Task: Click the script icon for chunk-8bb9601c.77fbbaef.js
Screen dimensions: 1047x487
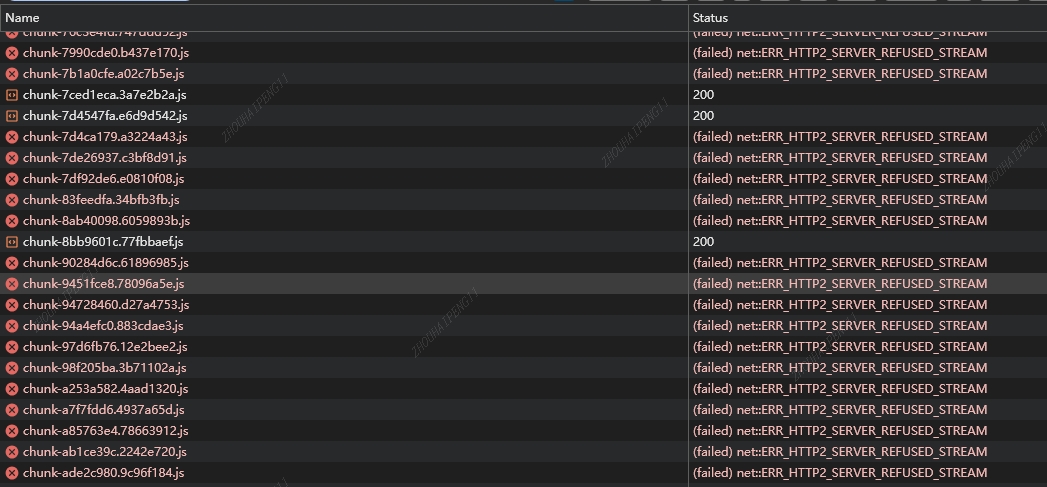Action: [11, 242]
